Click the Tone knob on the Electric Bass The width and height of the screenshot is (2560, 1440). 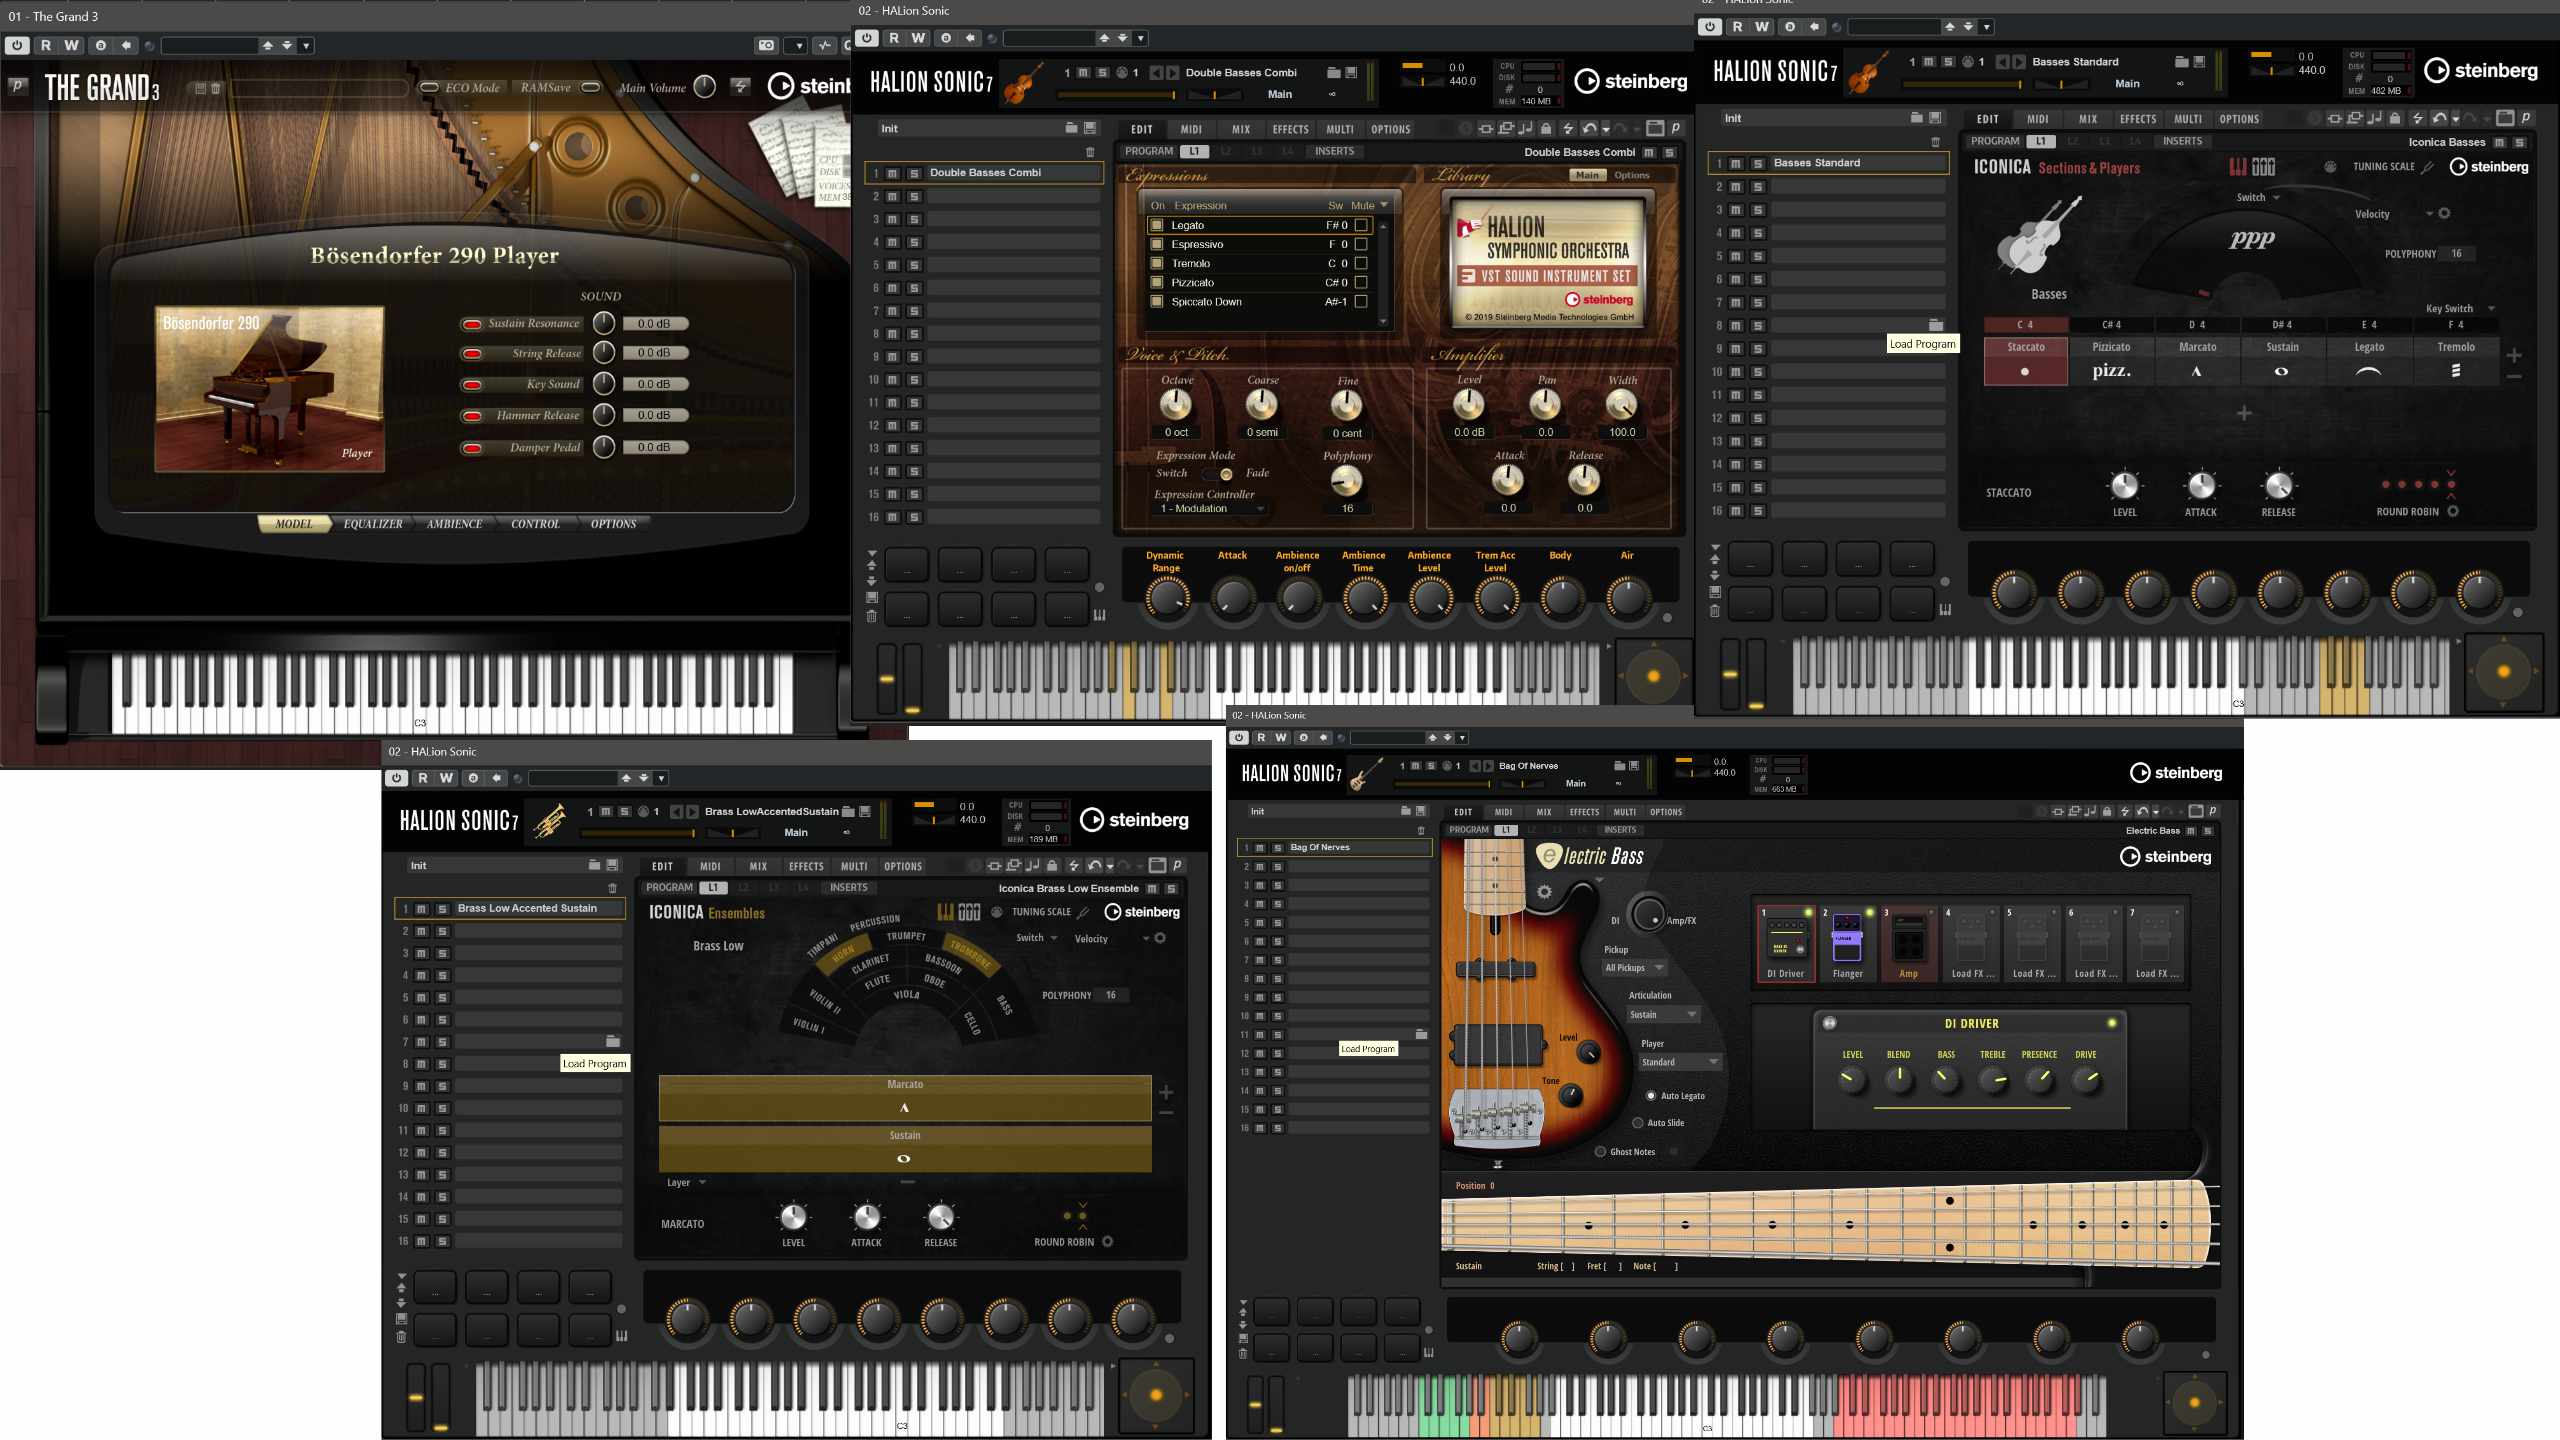1571,1096
